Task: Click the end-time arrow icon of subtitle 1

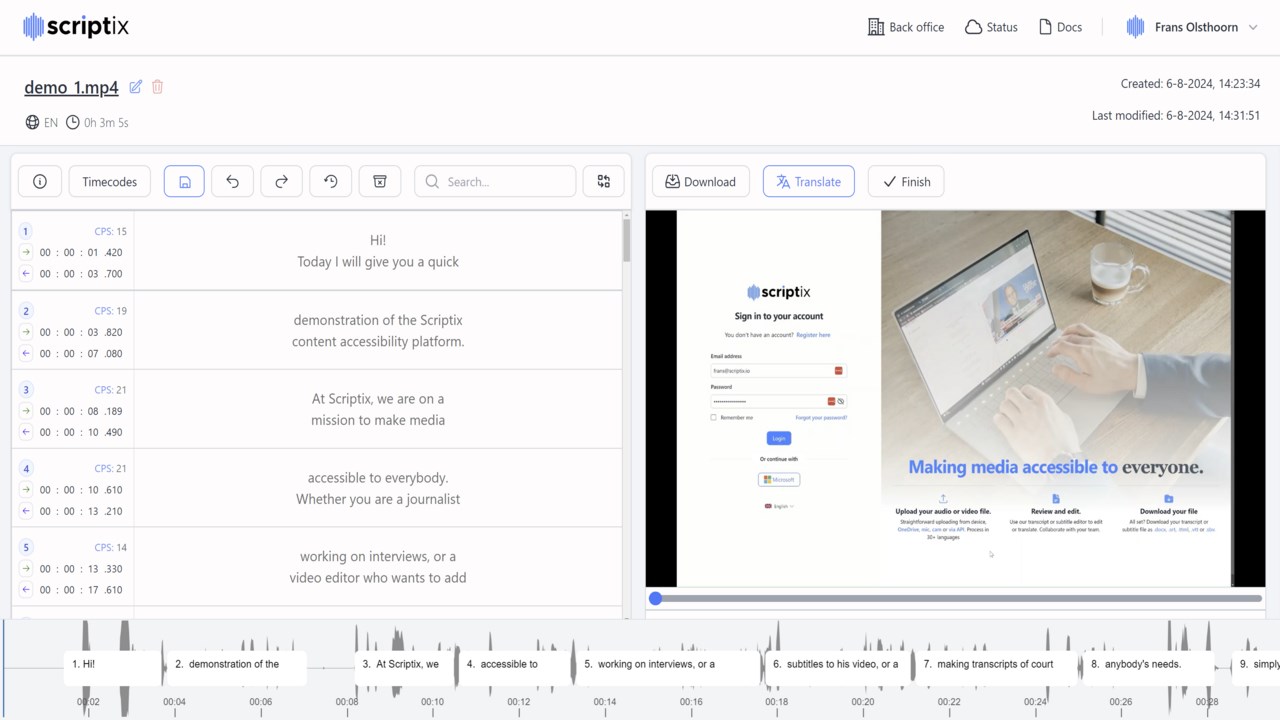Action: [x=26, y=273]
